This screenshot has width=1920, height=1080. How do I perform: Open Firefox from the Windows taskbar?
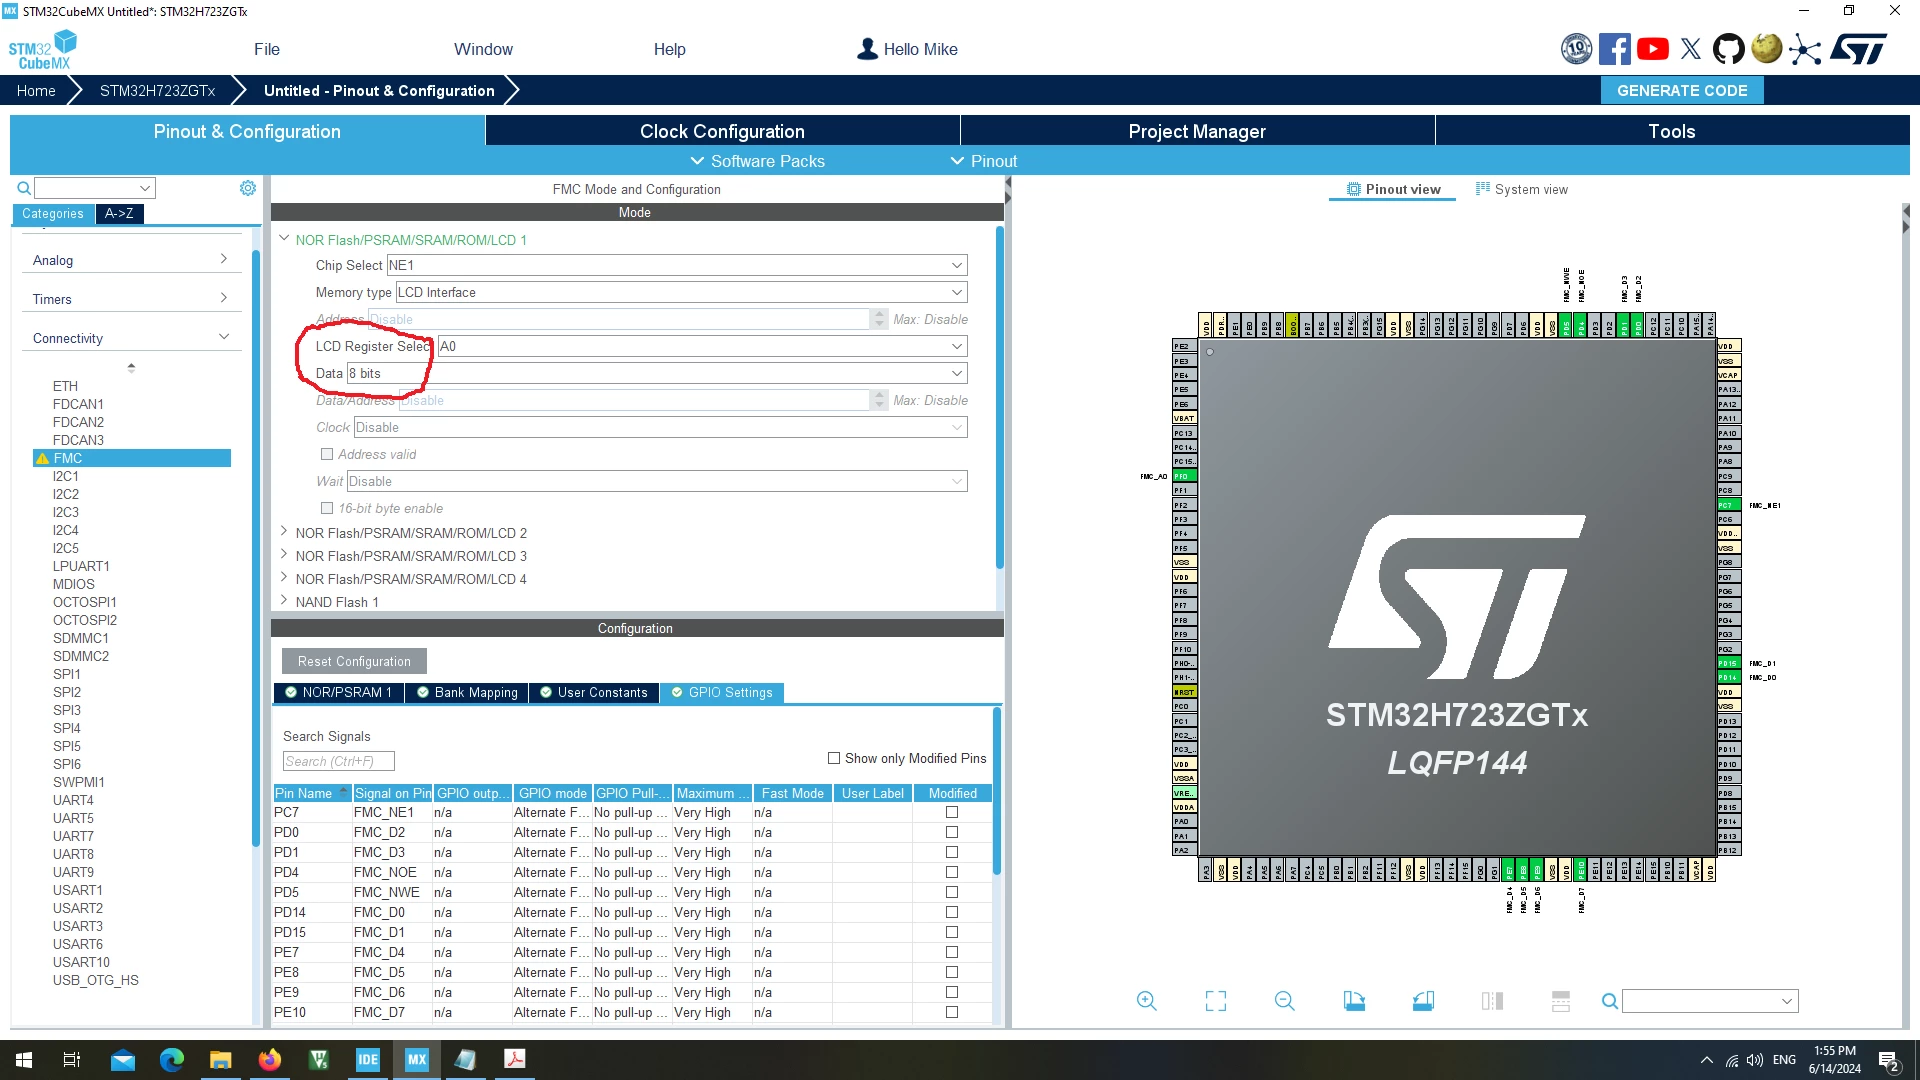click(270, 1060)
